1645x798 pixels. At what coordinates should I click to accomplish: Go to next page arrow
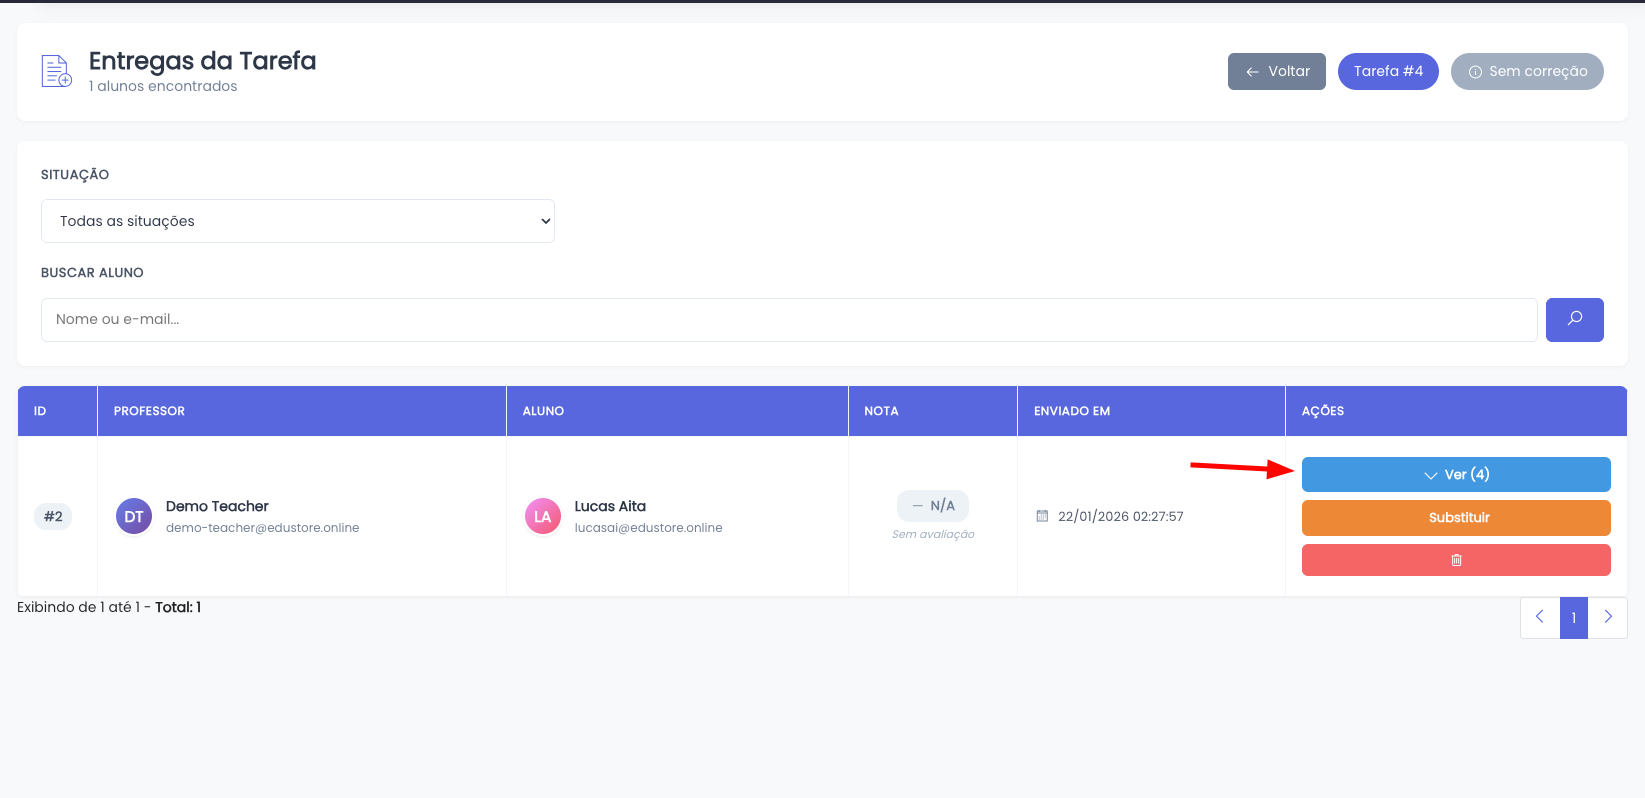[x=1607, y=617]
